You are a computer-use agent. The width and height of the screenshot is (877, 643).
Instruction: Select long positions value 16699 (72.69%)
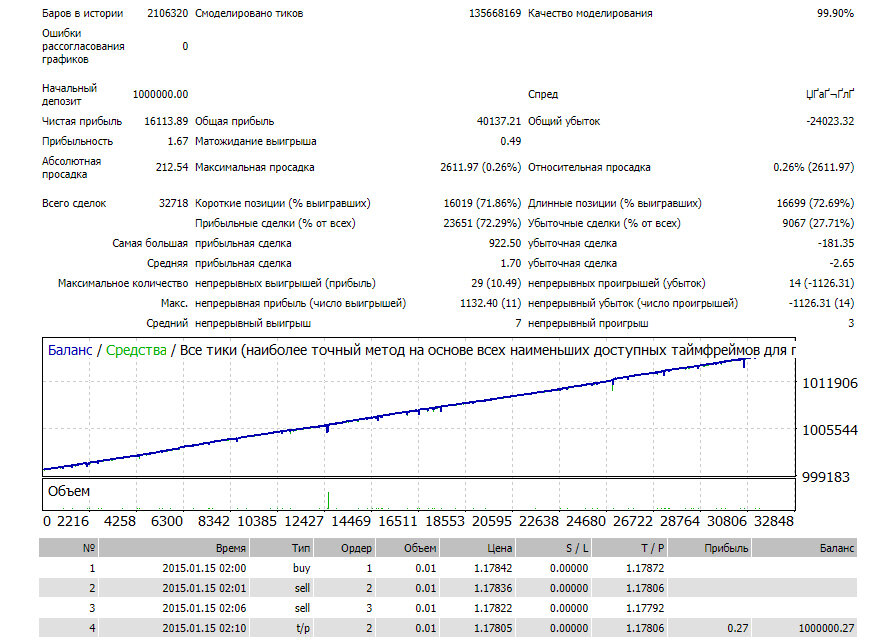click(815, 204)
